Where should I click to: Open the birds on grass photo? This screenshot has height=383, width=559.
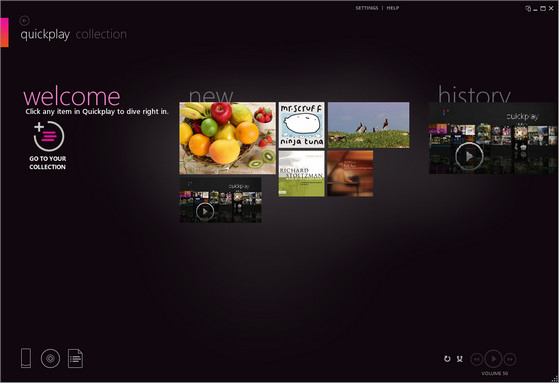coord(369,125)
